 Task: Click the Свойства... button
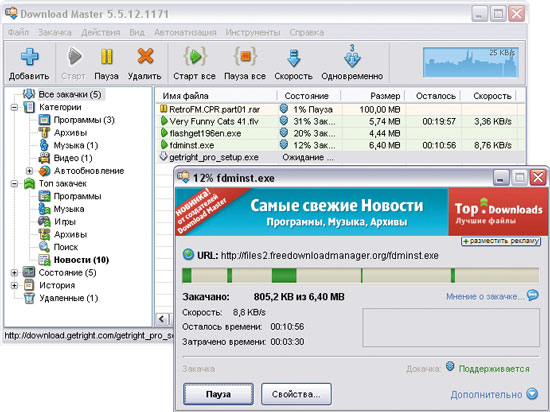pyautogui.click(x=296, y=394)
